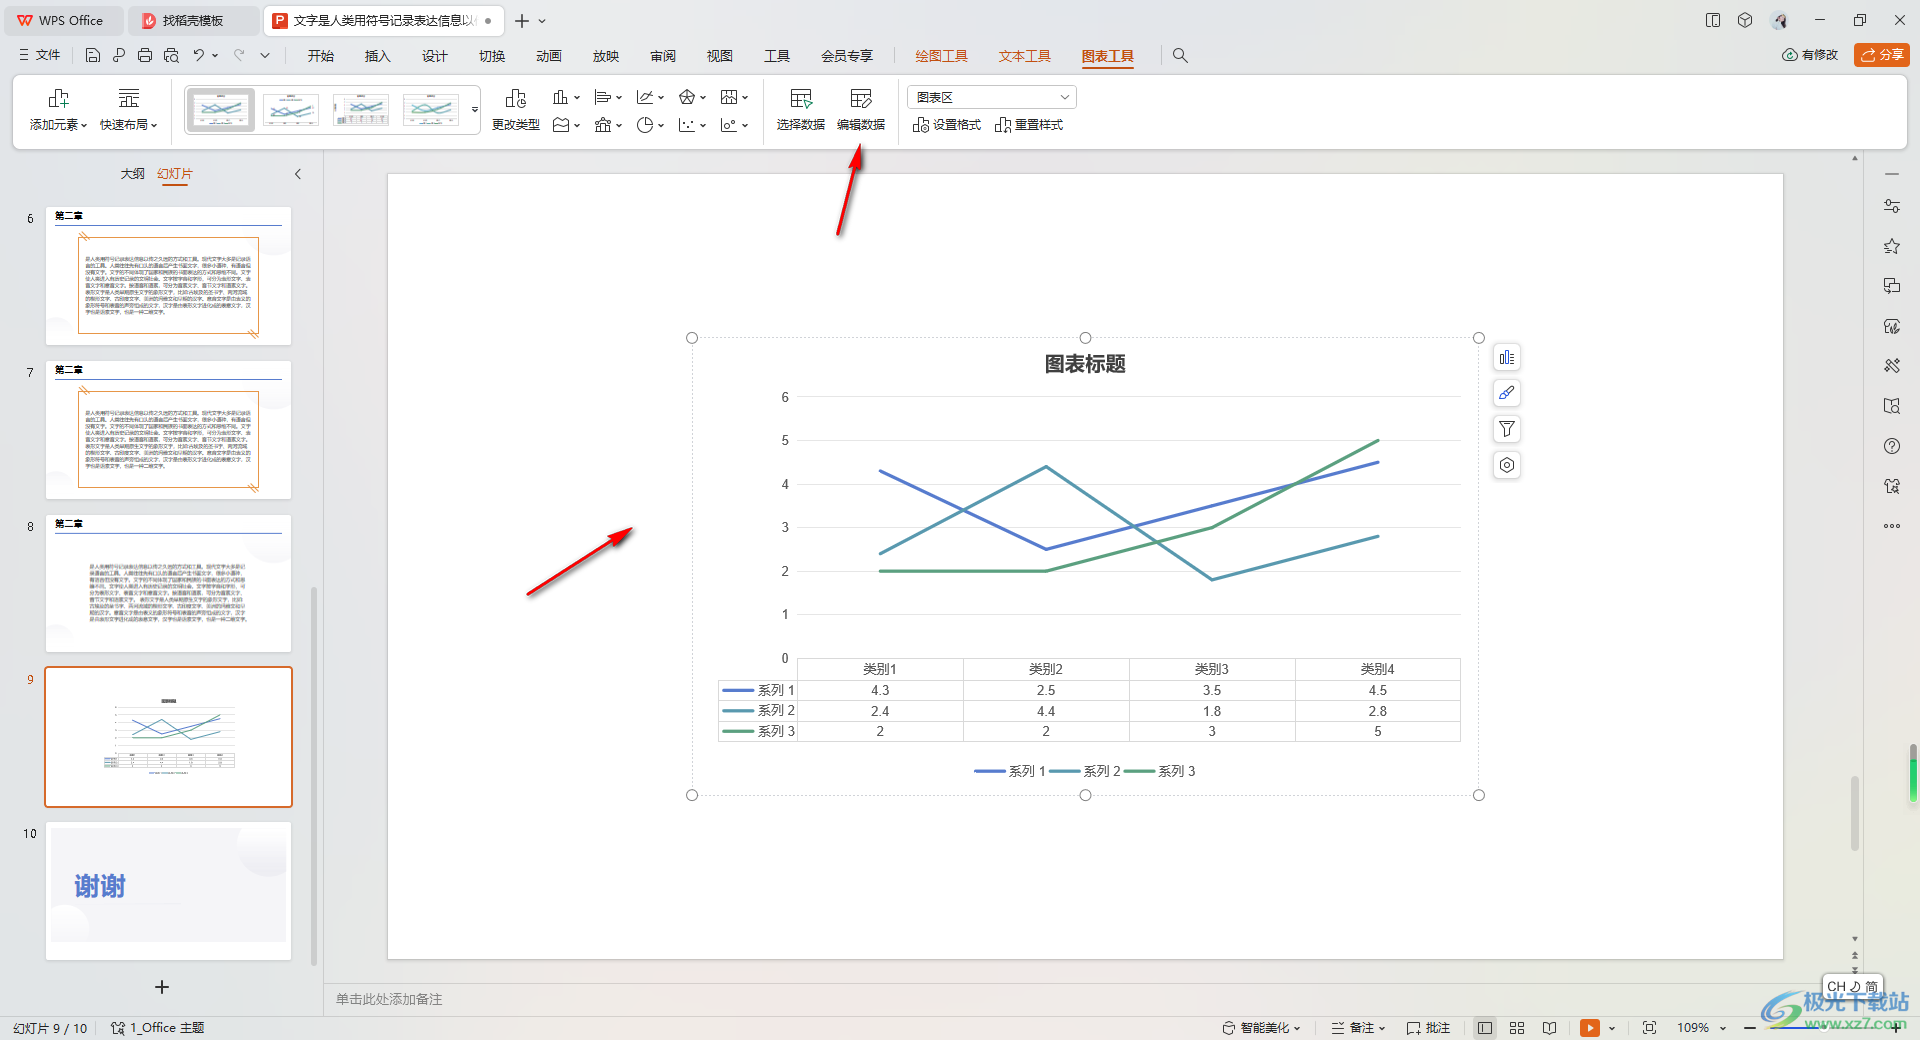
Task: Click 重置样式 button
Action: [1029, 125]
